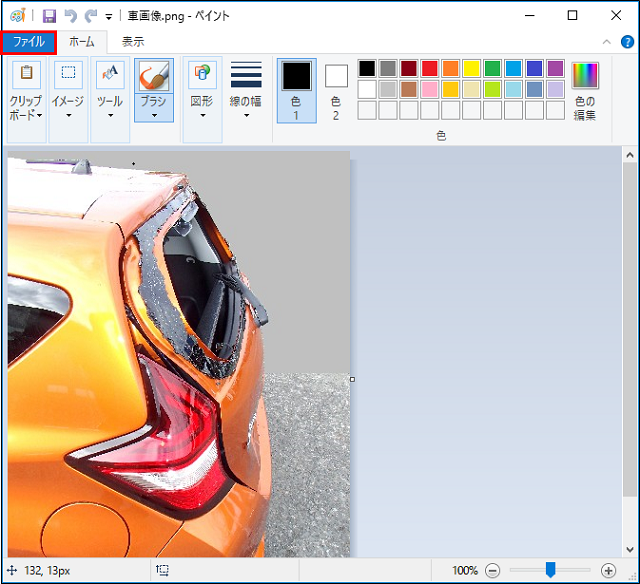The image size is (640, 584).
Task: Pick the turquoise blue color swatch
Action: pos(513,69)
